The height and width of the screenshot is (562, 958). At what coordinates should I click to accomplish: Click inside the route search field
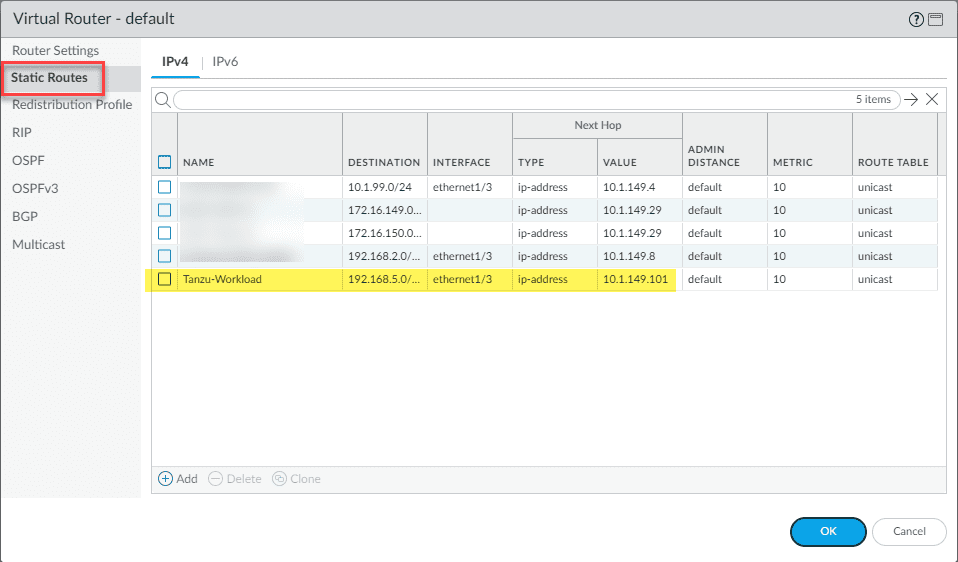[500, 99]
